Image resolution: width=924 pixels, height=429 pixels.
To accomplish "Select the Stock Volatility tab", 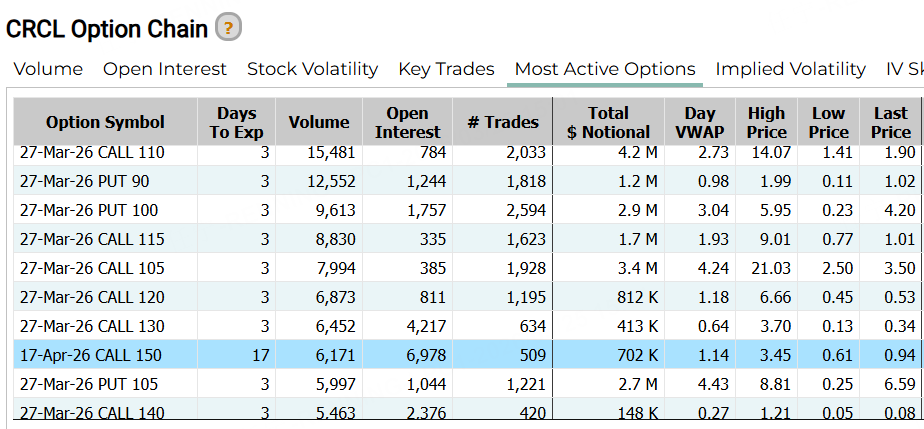I will (x=312, y=69).
